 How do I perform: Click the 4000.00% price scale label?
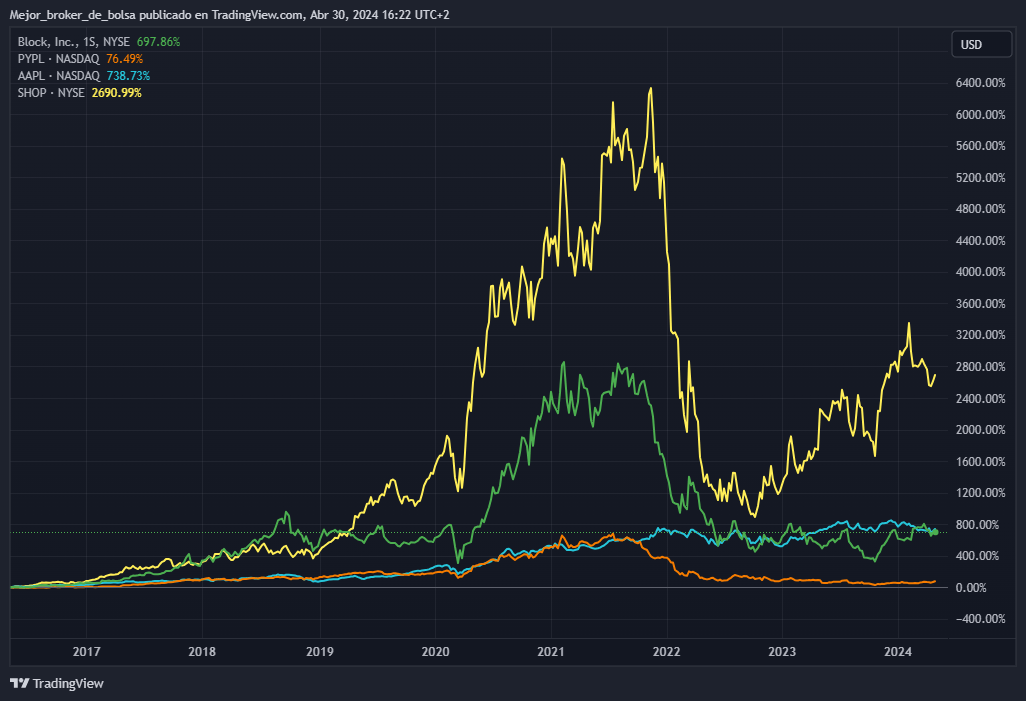tap(980, 272)
